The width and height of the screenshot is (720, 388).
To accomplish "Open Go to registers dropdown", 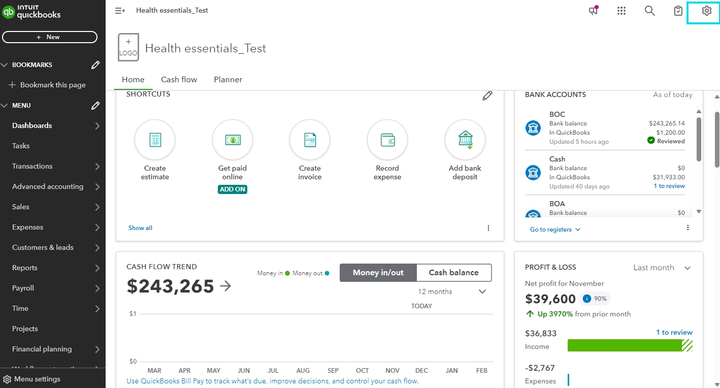I will click(555, 230).
